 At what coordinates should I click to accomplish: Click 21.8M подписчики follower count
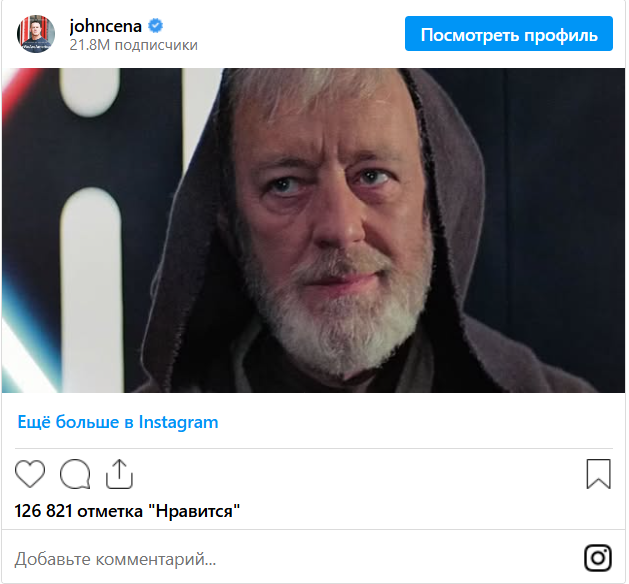click(x=134, y=45)
